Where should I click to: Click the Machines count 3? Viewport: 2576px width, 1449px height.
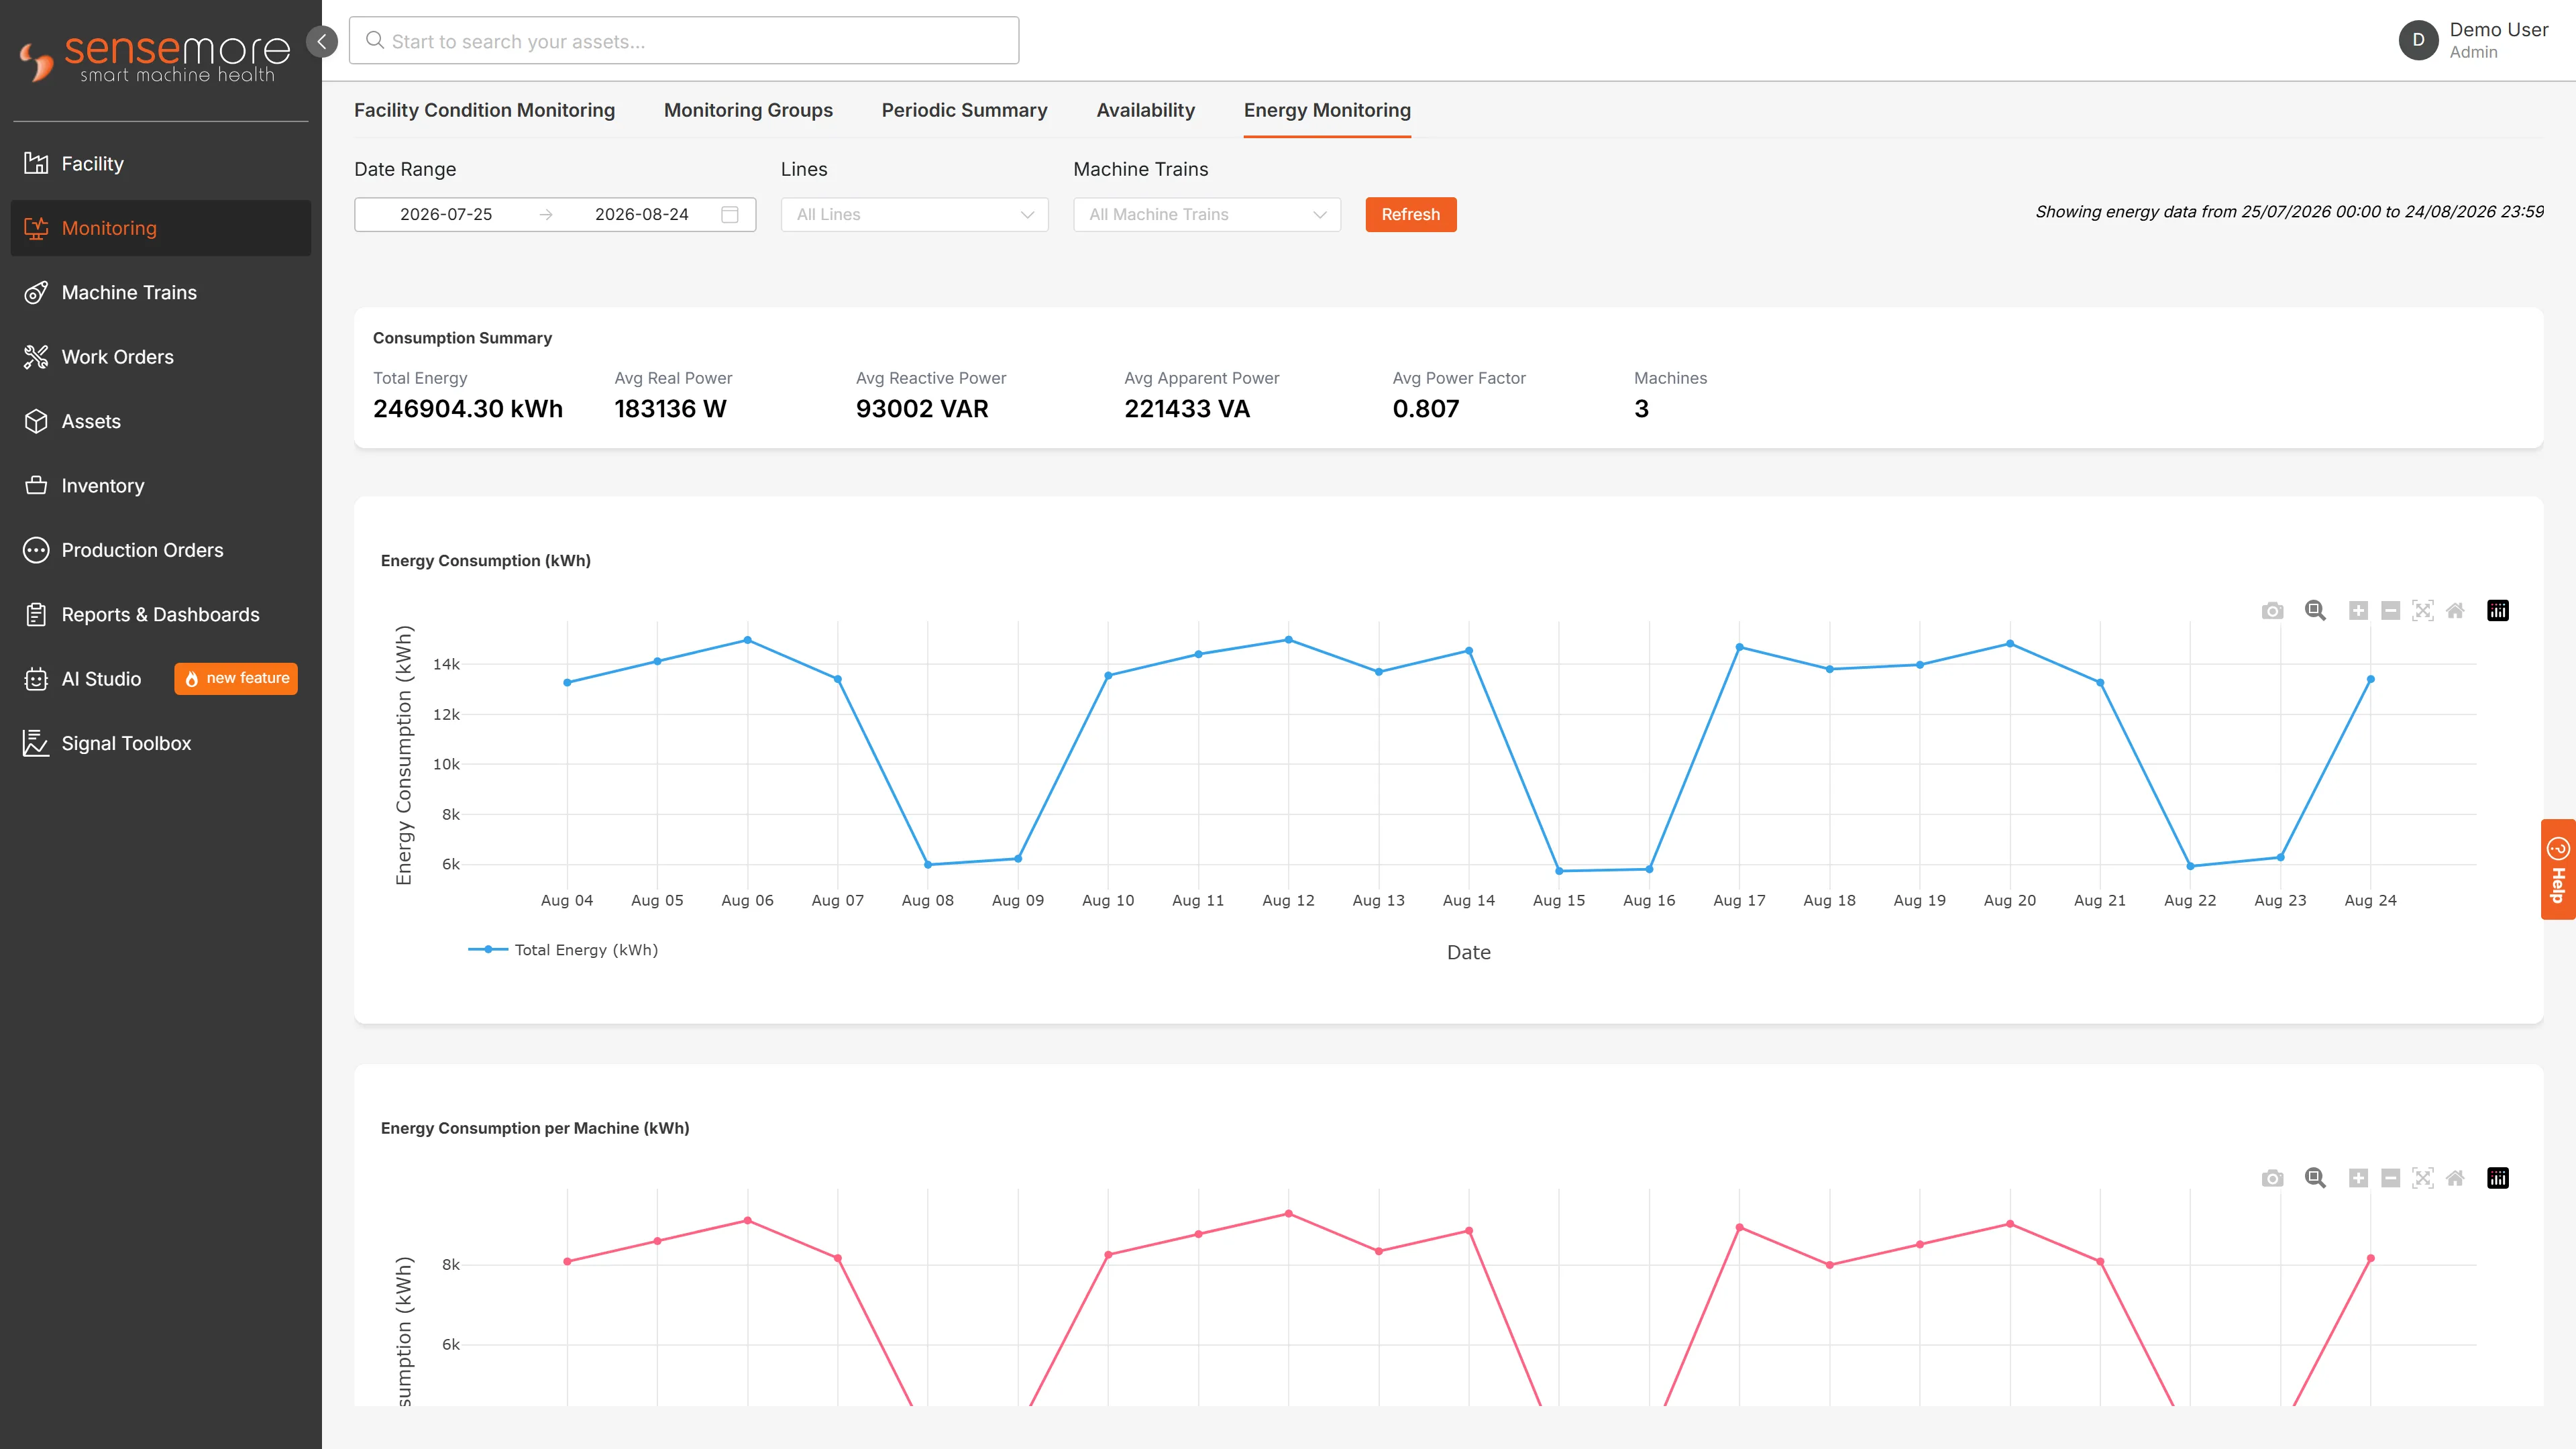[x=1641, y=409]
